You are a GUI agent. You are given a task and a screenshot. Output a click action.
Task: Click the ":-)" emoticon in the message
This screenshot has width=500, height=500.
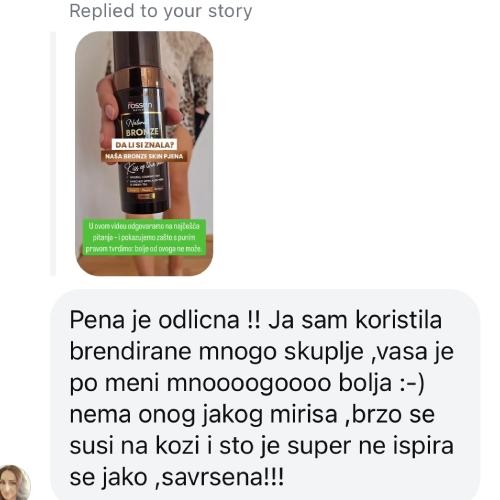(x=412, y=383)
